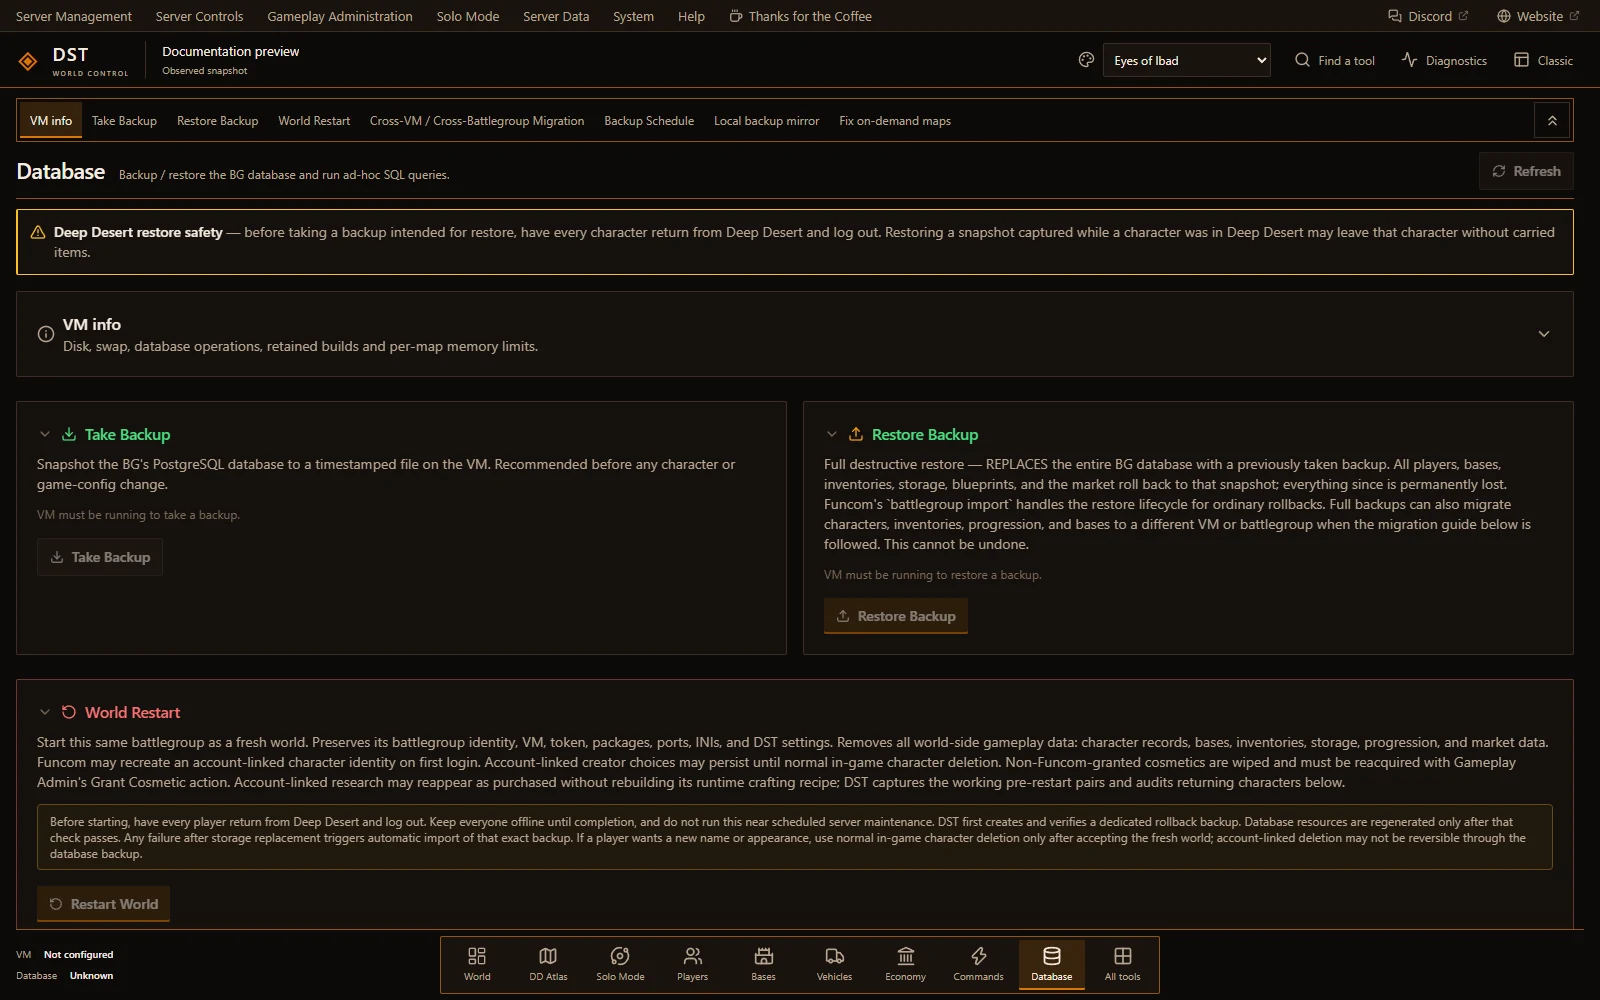Click the theme palette icon

(x=1086, y=60)
